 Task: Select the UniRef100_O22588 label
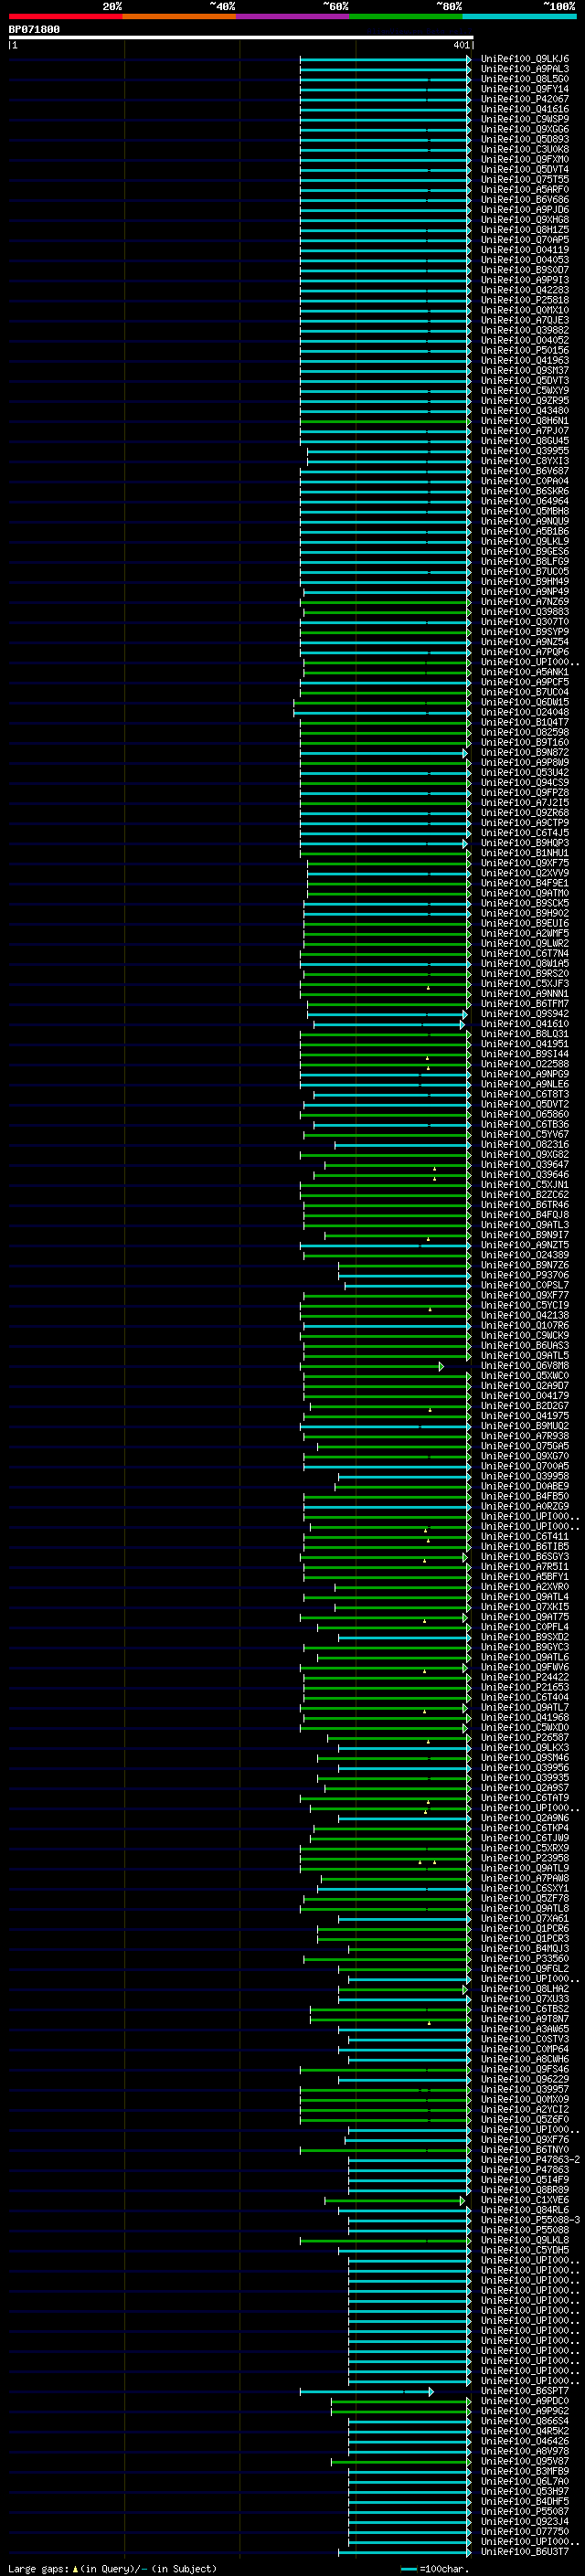(524, 1064)
